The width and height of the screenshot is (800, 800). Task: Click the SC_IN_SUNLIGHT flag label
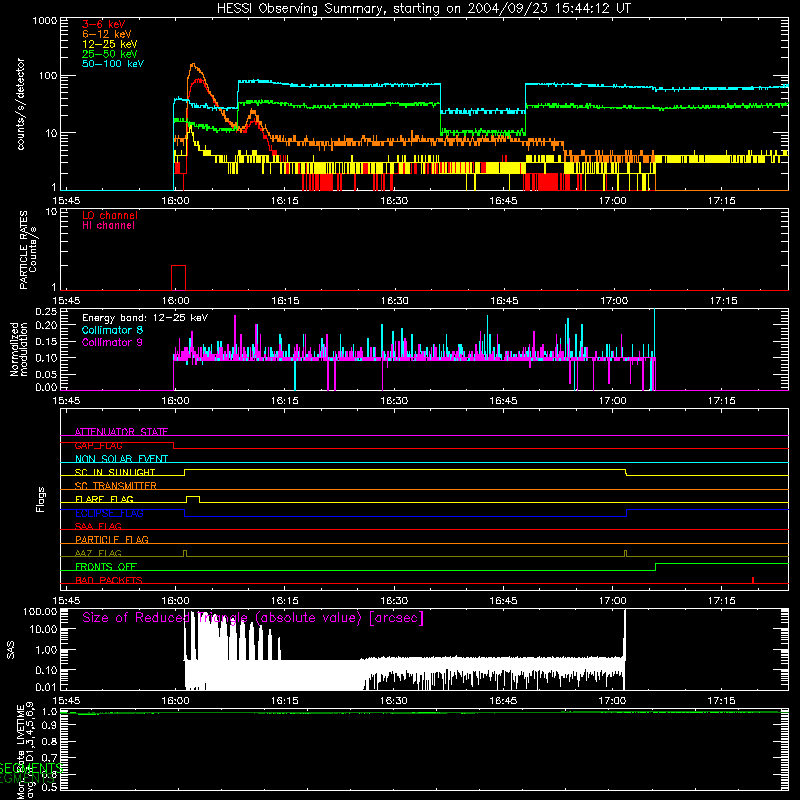(x=115, y=472)
